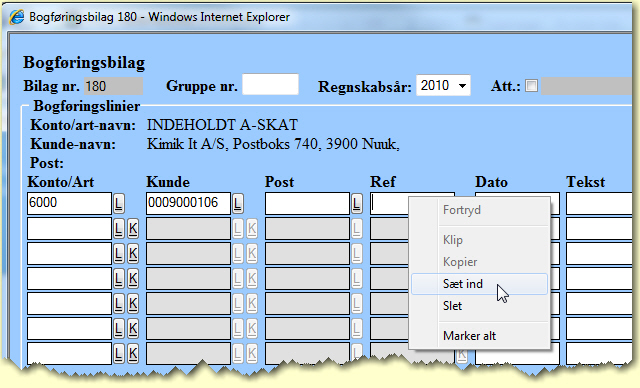Image resolution: width=640 pixels, height=388 pixels.
Task: Click K button in second Konto/Art row
Action: tap(133, 228)
